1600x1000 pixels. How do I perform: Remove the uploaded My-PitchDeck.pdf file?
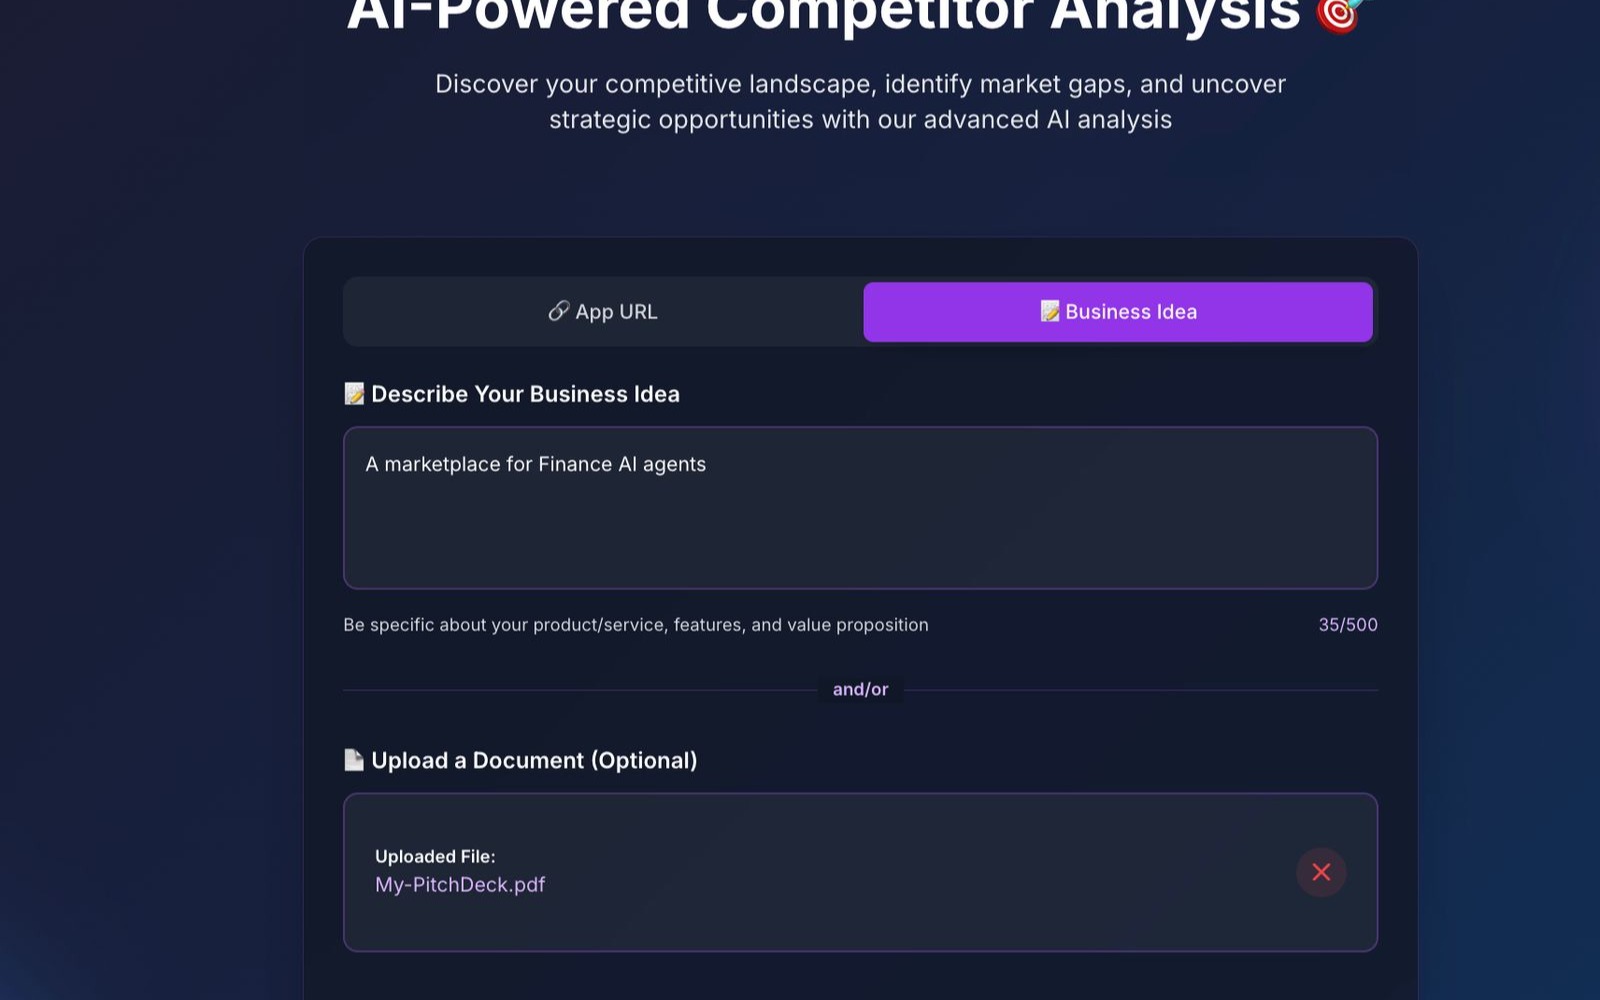1321,872
